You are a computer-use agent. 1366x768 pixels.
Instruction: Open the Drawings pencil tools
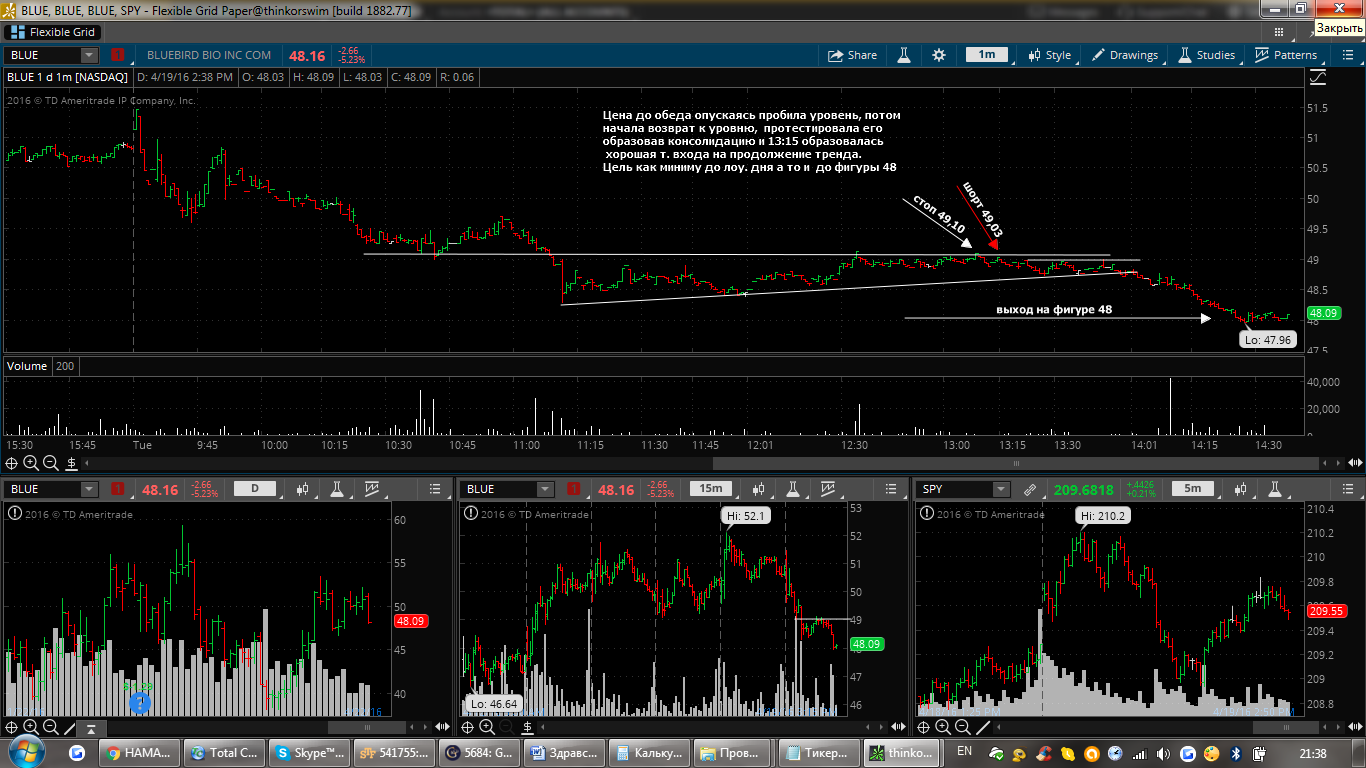coord(1125,55)
